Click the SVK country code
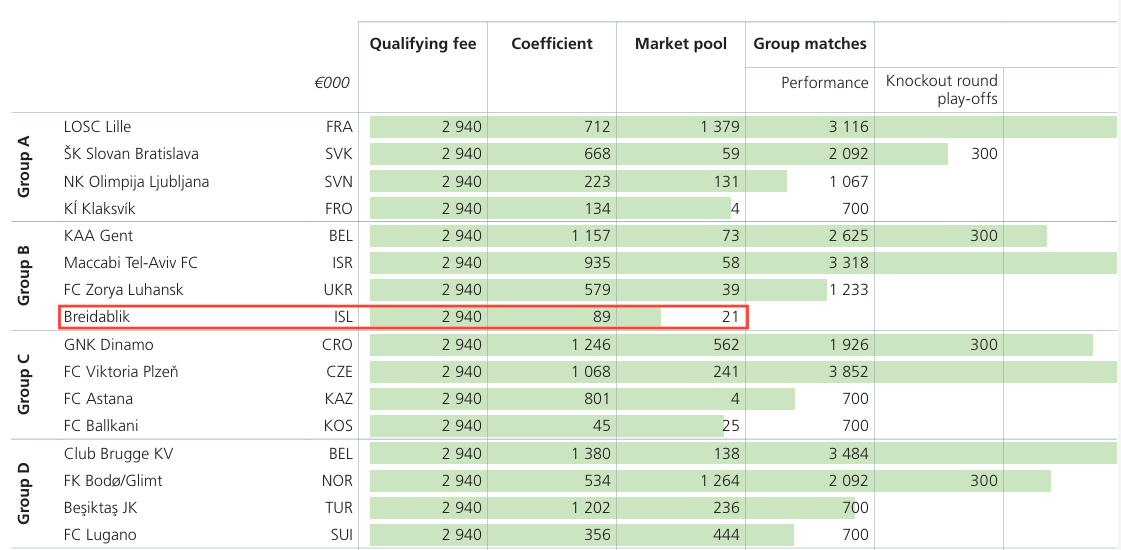This screenshot has width=1121, height=550. (x=338, y=154)
